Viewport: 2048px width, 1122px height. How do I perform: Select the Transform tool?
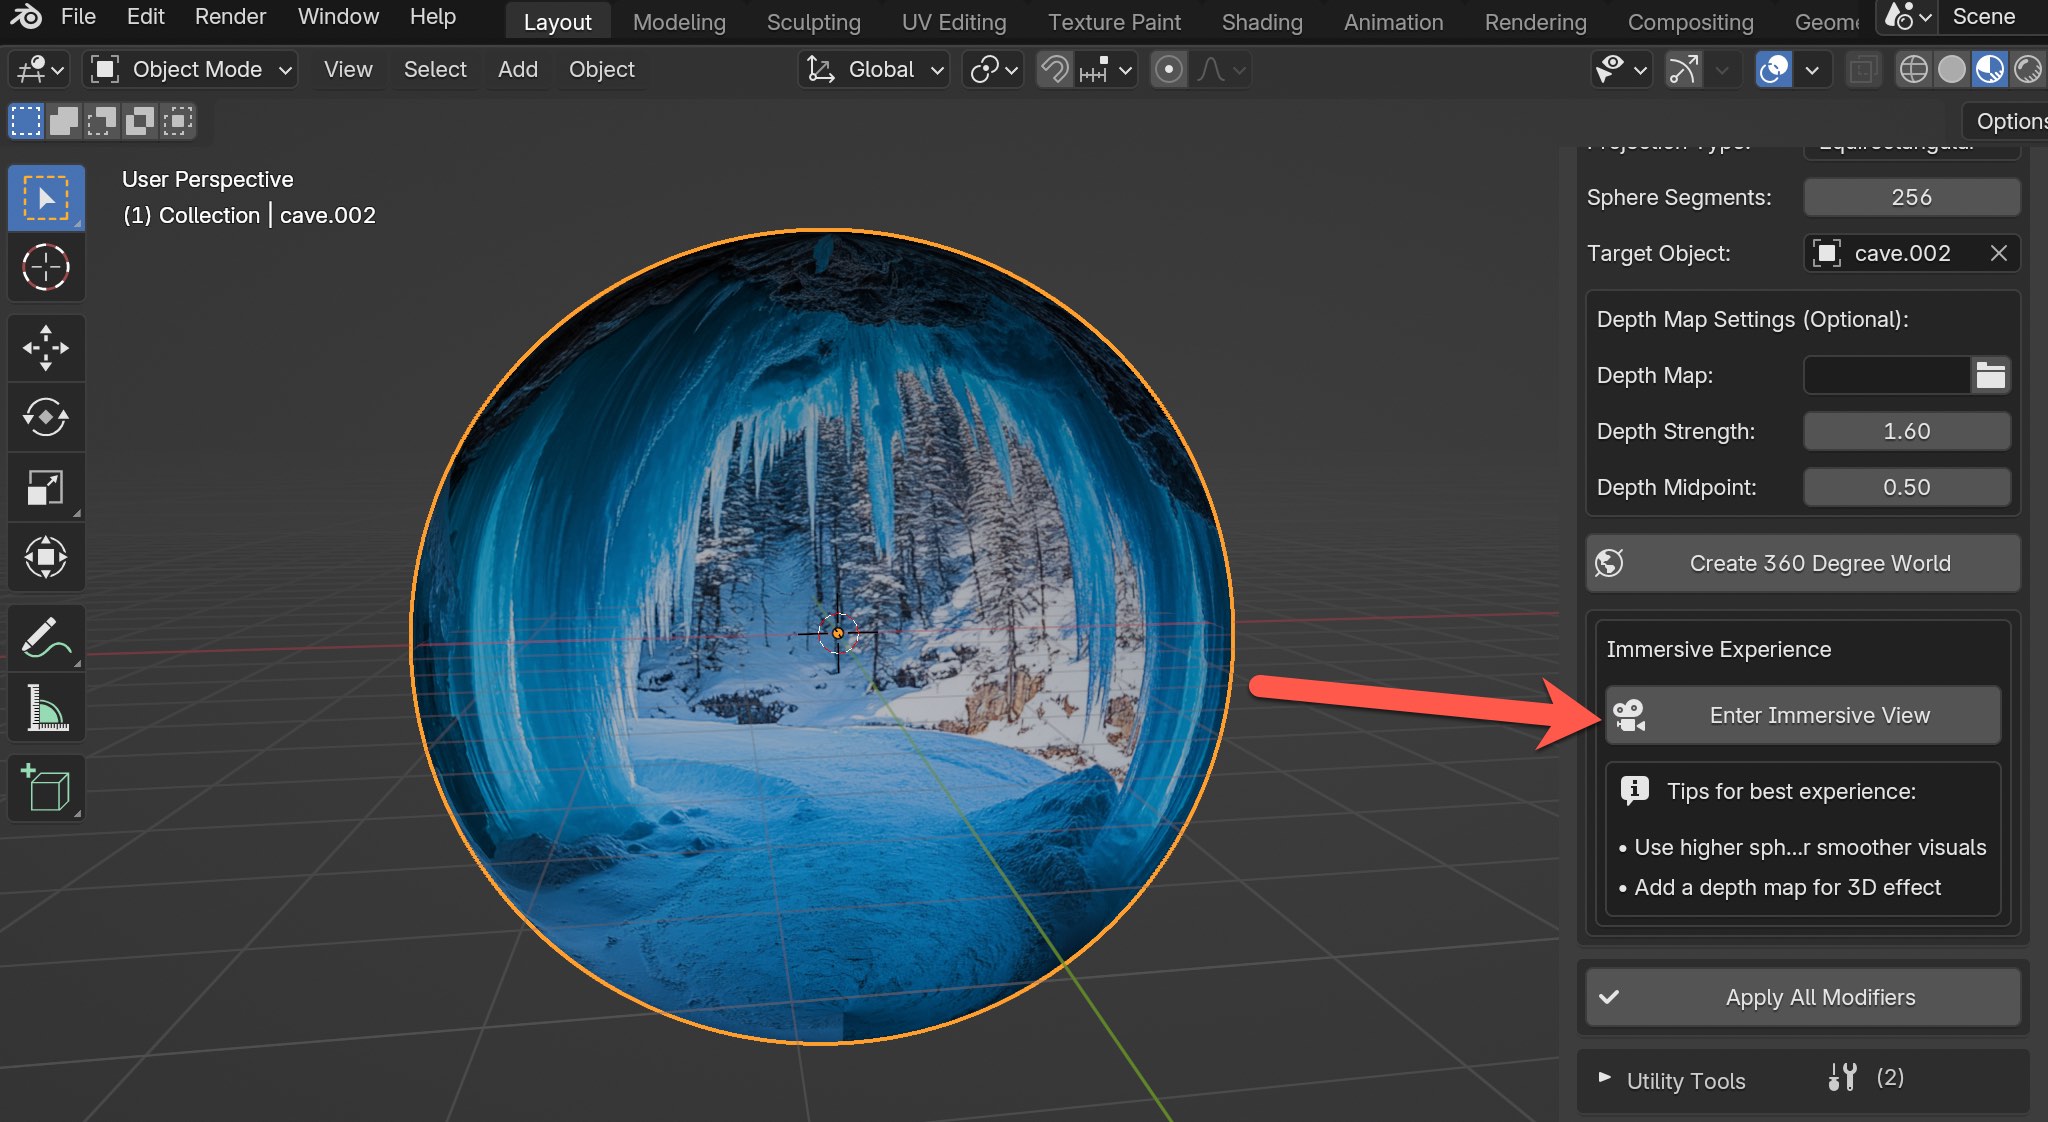[46, 558]
